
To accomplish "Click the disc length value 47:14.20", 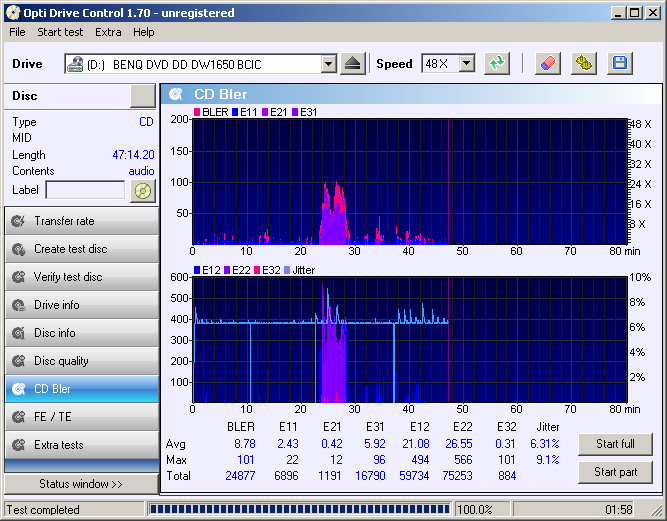I will tap(133, 155).
